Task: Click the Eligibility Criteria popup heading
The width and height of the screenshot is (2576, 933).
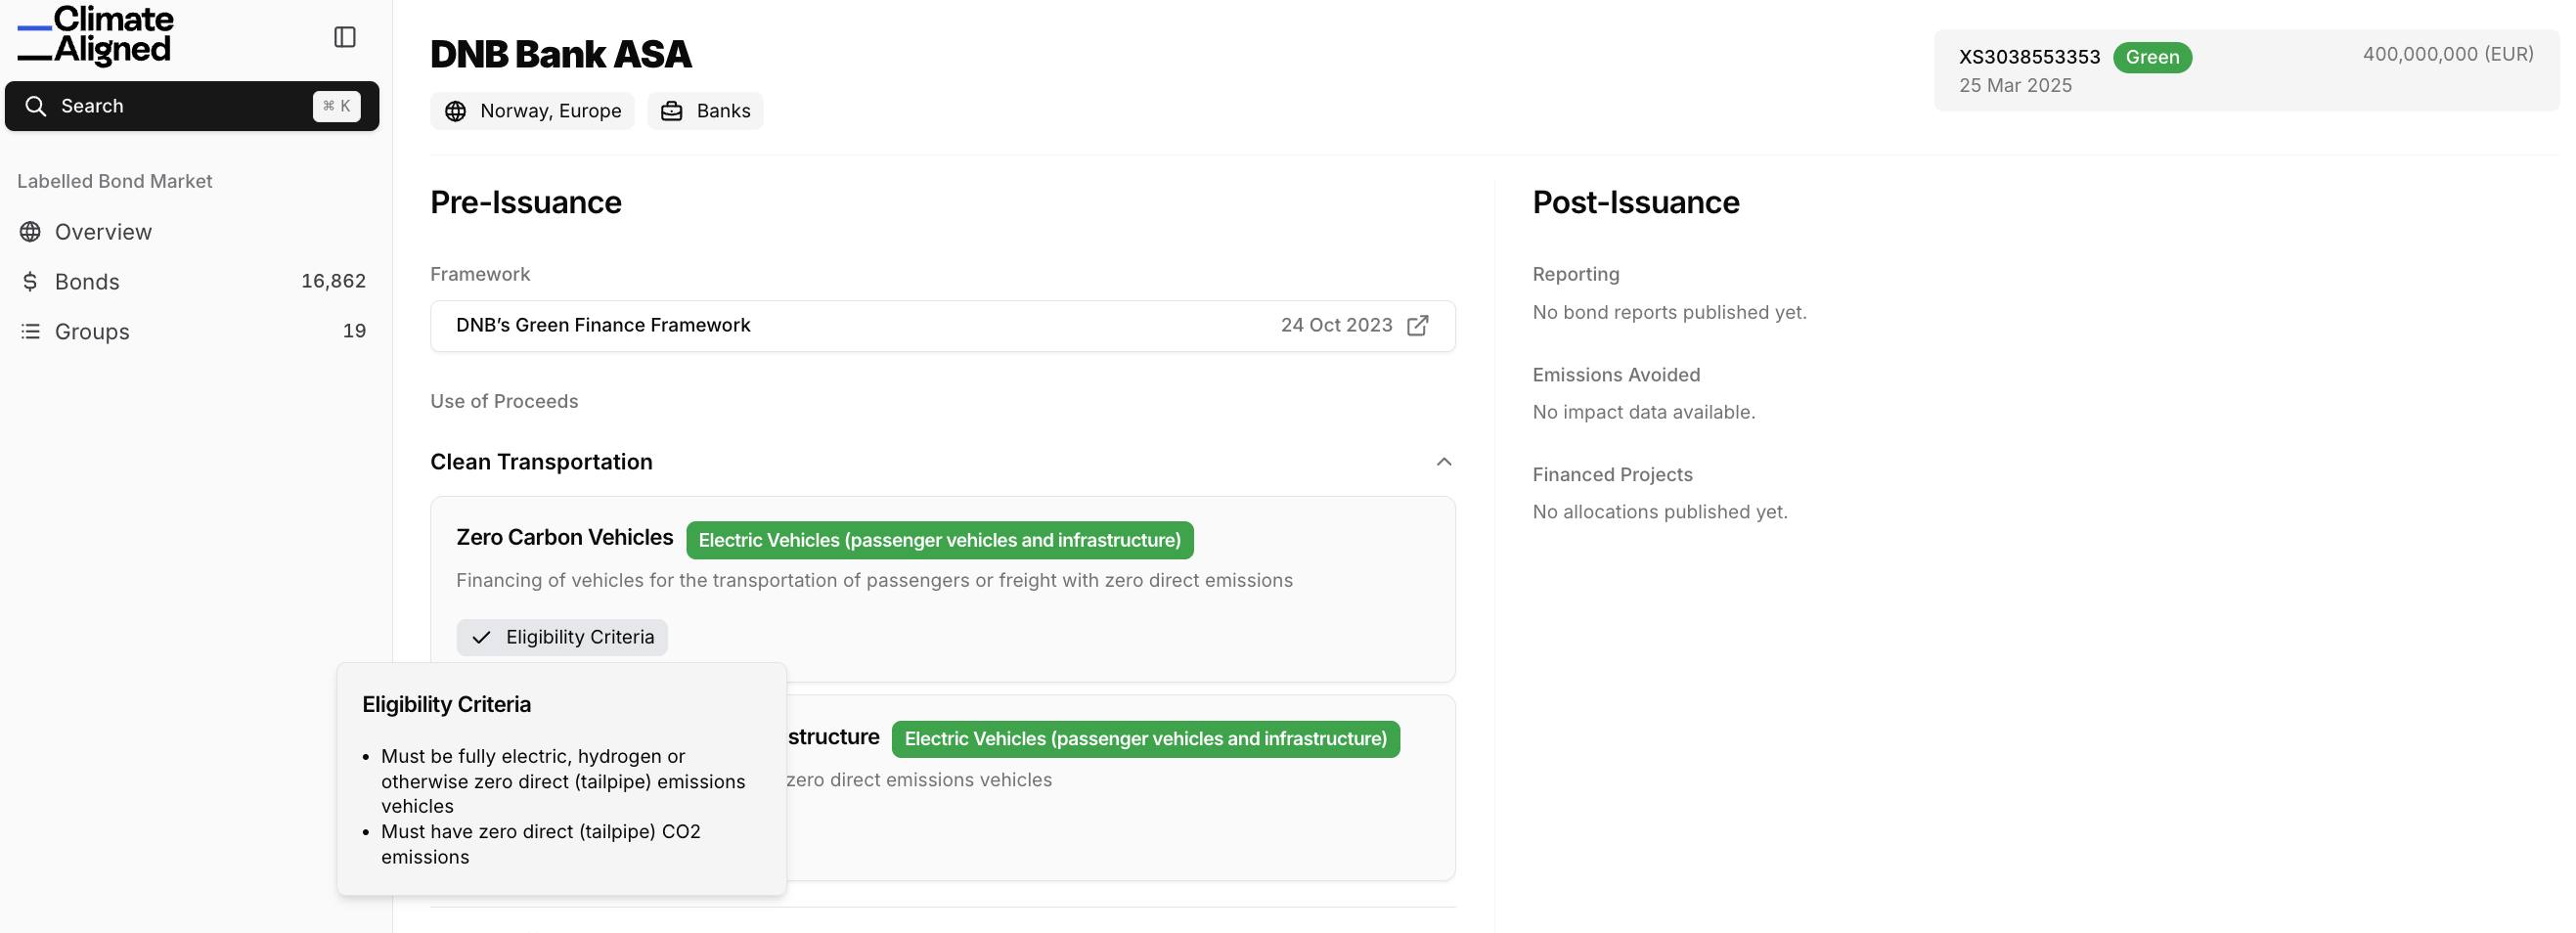Action: (x=447, y=705)
